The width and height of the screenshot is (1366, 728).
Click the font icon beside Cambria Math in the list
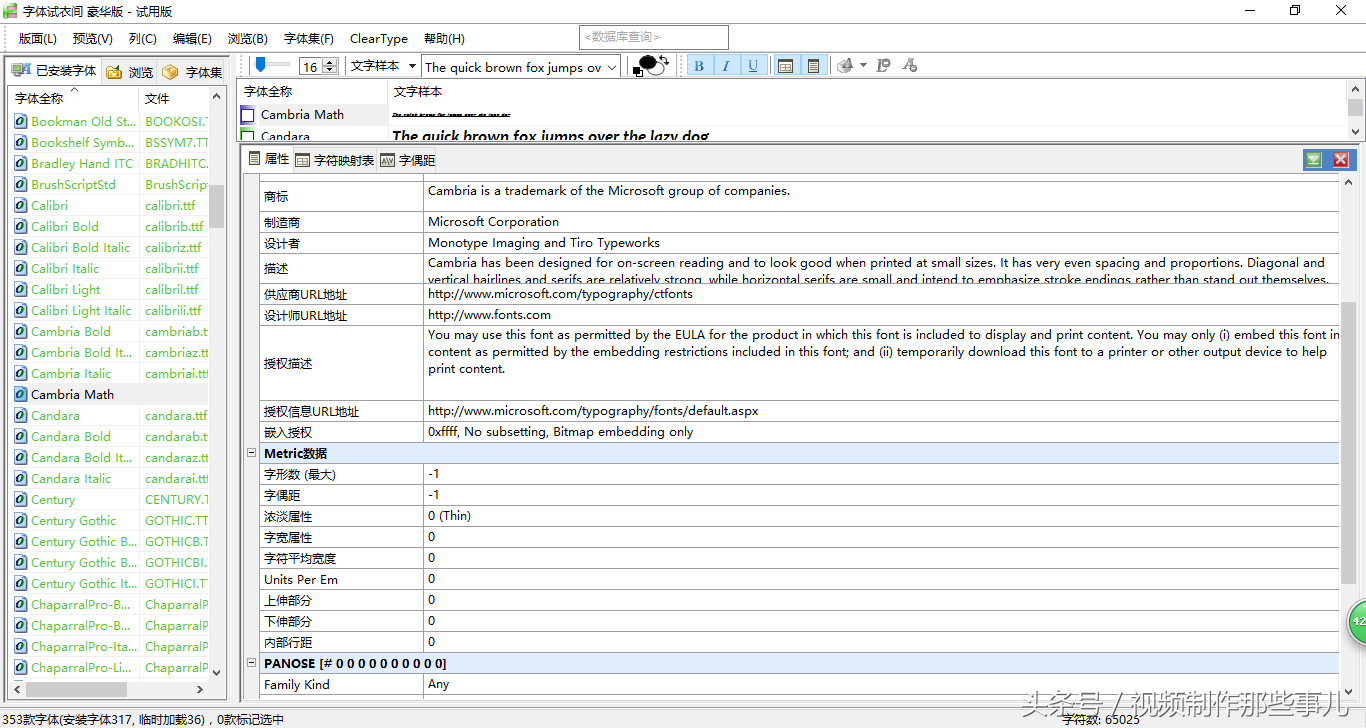click(x=21, y=394)
